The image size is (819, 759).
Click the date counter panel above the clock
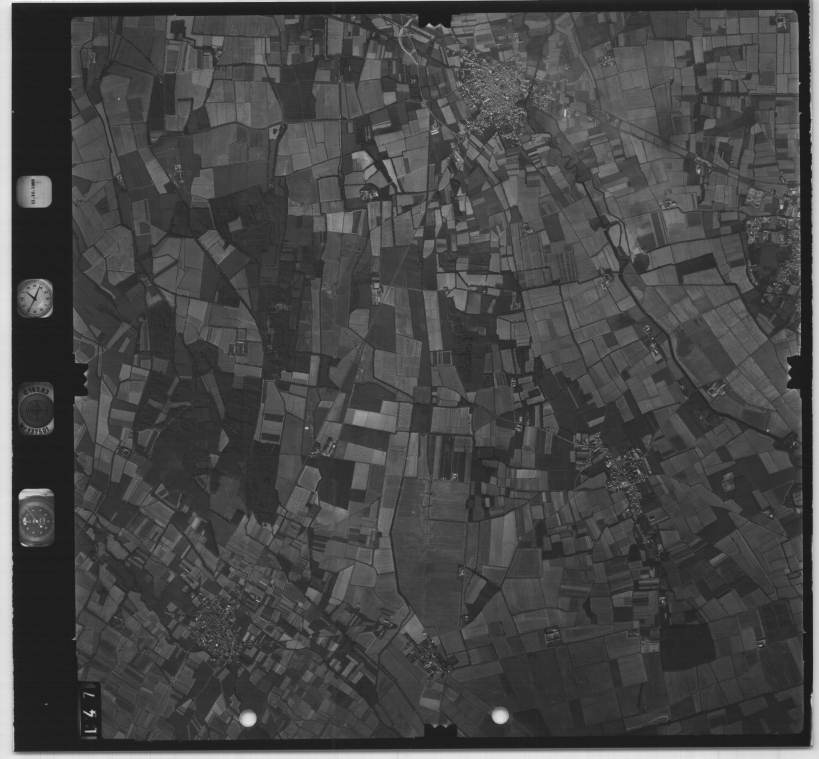[x=35, y=191]
